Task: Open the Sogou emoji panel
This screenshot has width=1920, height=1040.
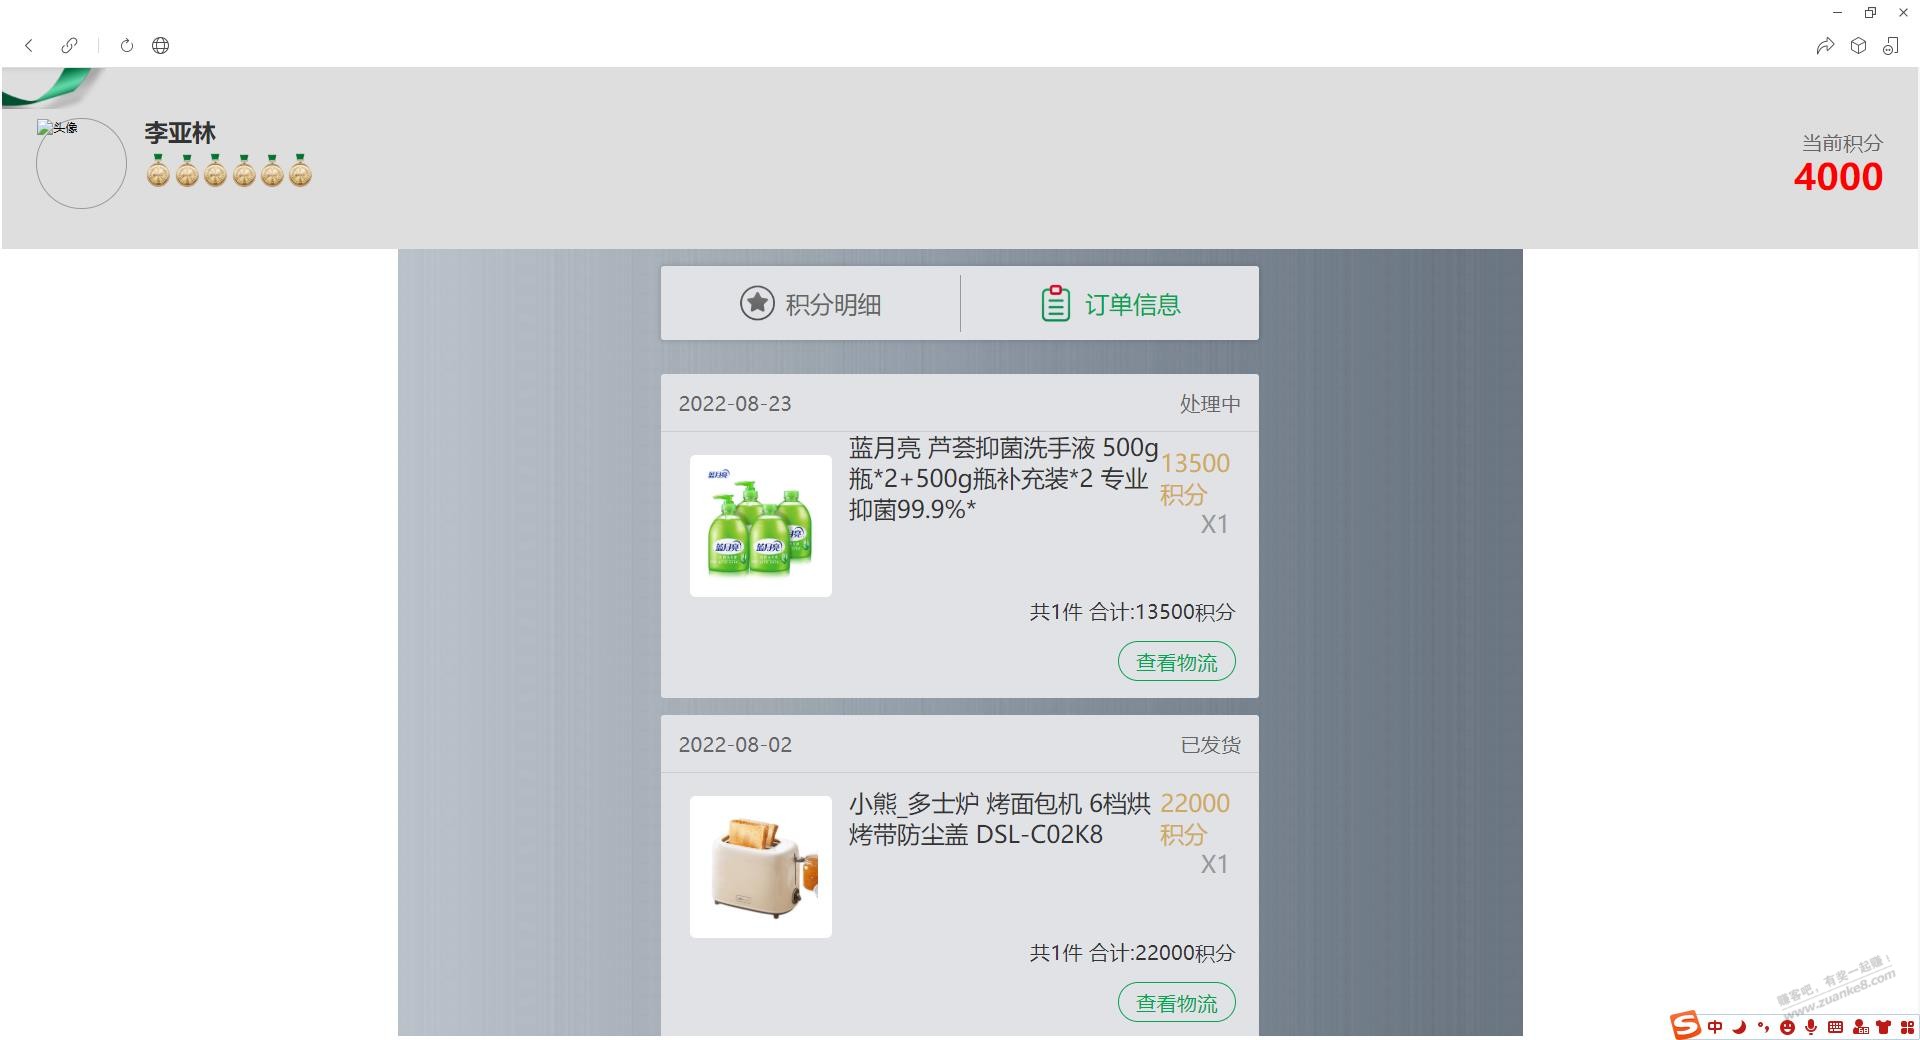Action: (x=1787, y=1027)
